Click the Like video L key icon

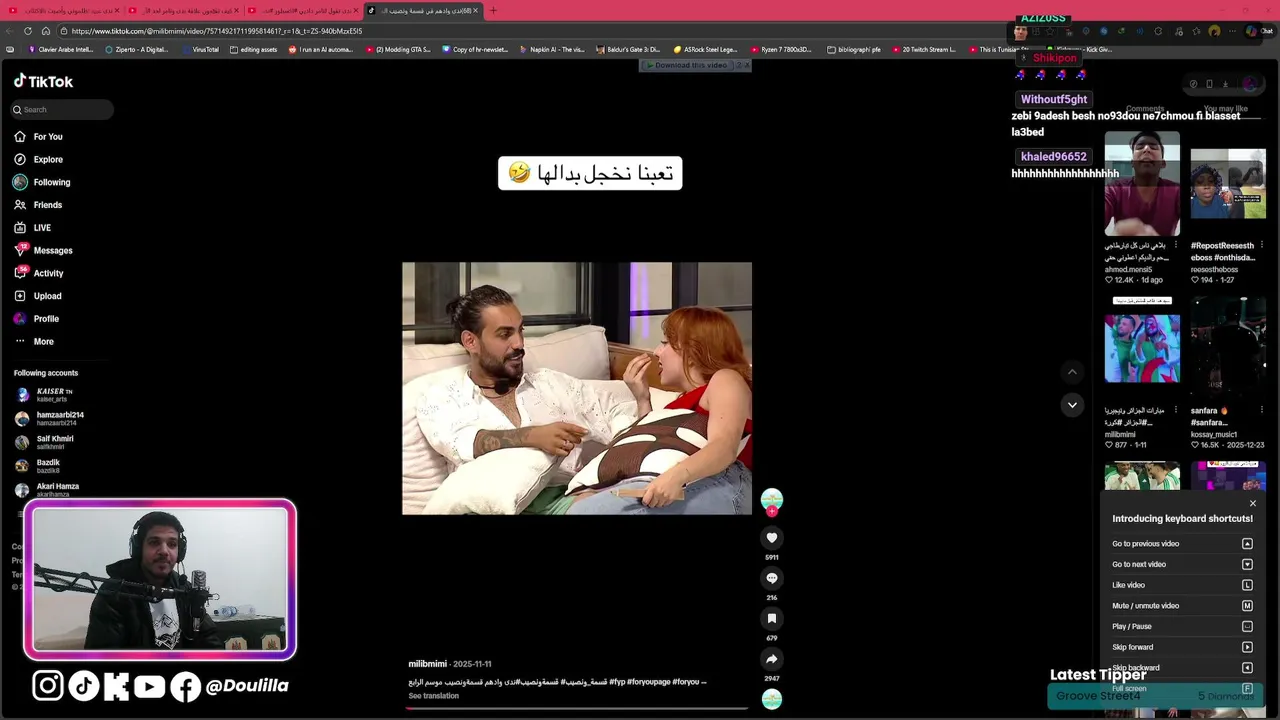[x=1247, y=585]
